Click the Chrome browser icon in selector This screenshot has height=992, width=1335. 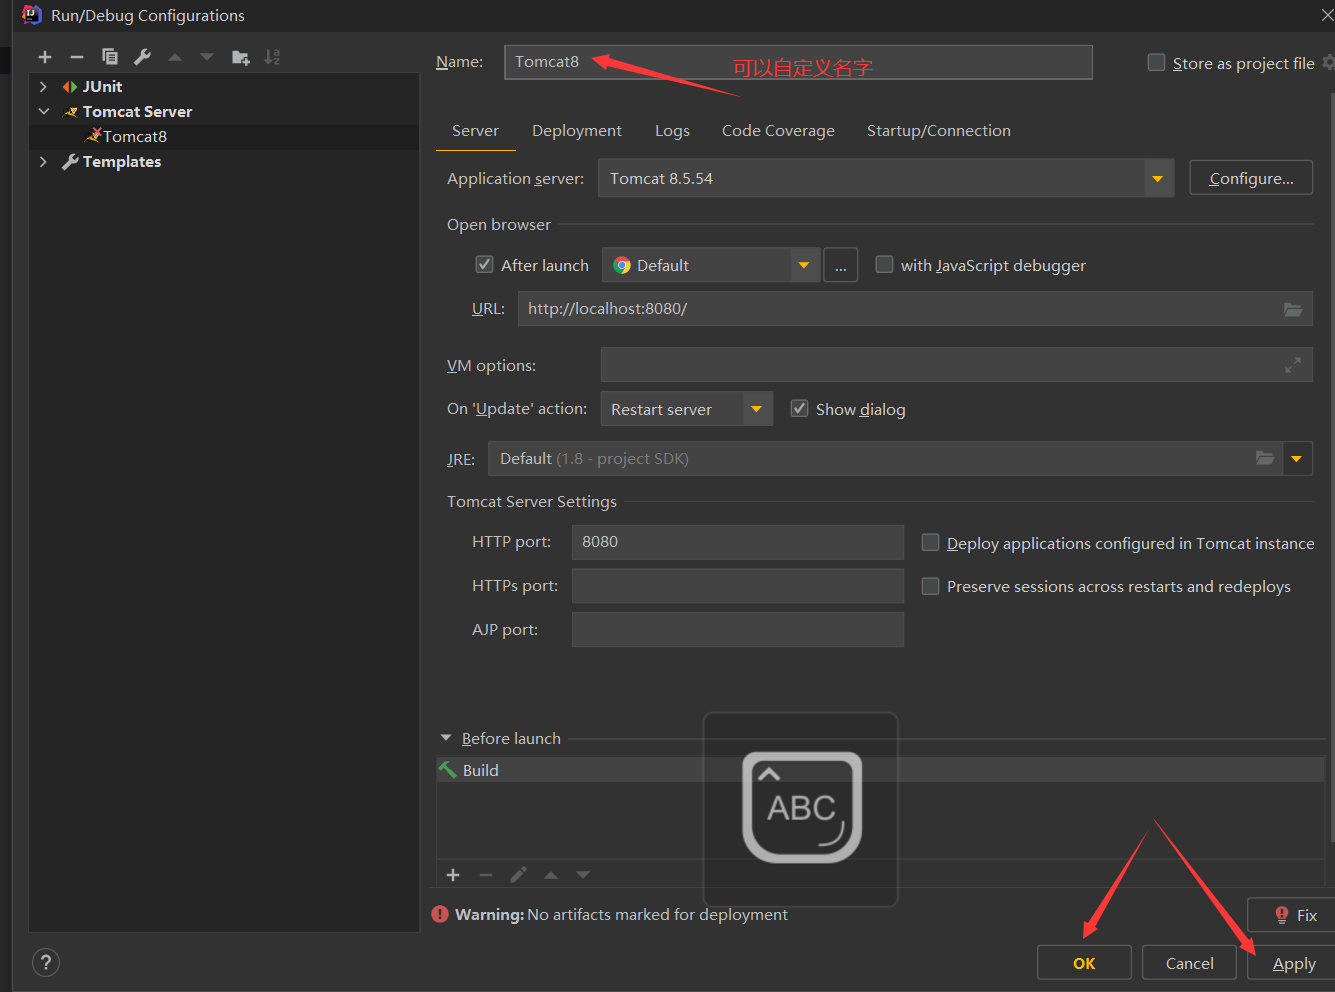622,265
